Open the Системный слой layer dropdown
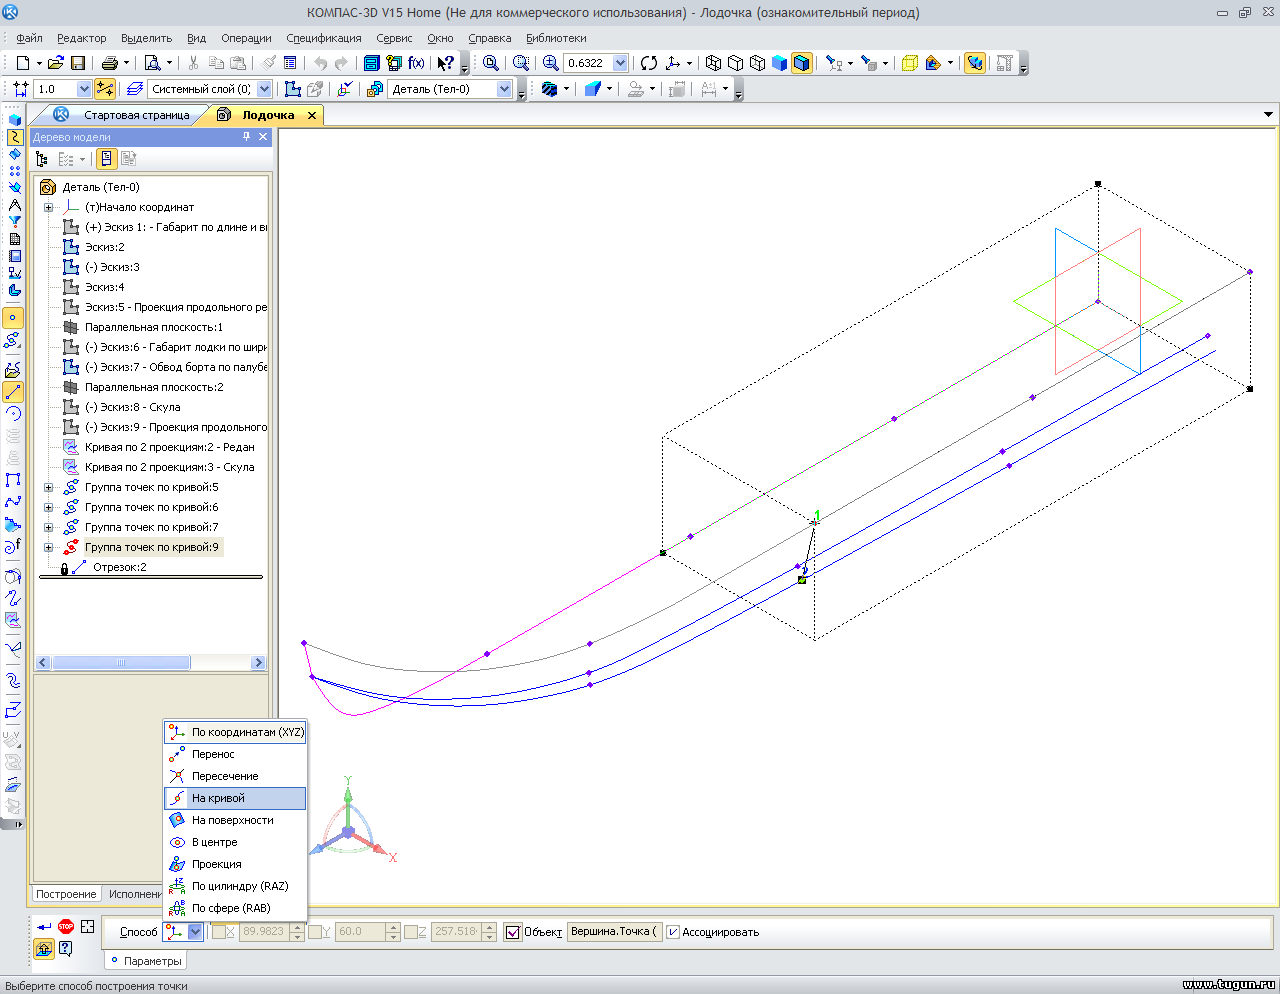This screenshot has width=1280, height=994. [264, 89]
